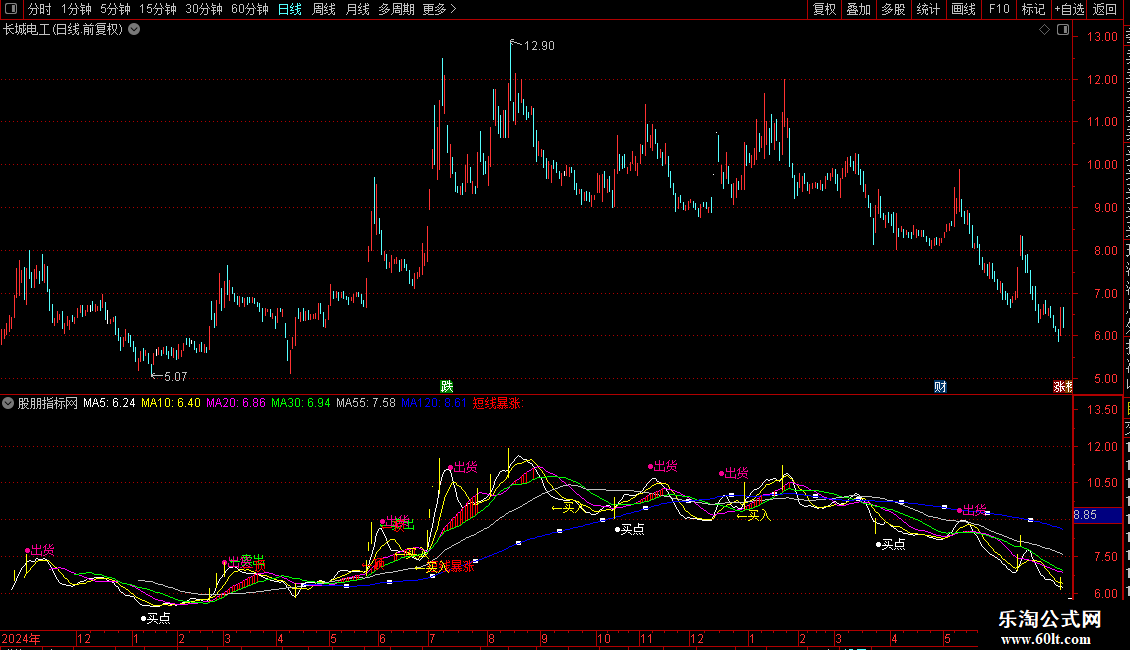Open dropdown beside 长城电工 chart title
The height and width of the screenshot is (650, 1130).
(x=134, y=30)
